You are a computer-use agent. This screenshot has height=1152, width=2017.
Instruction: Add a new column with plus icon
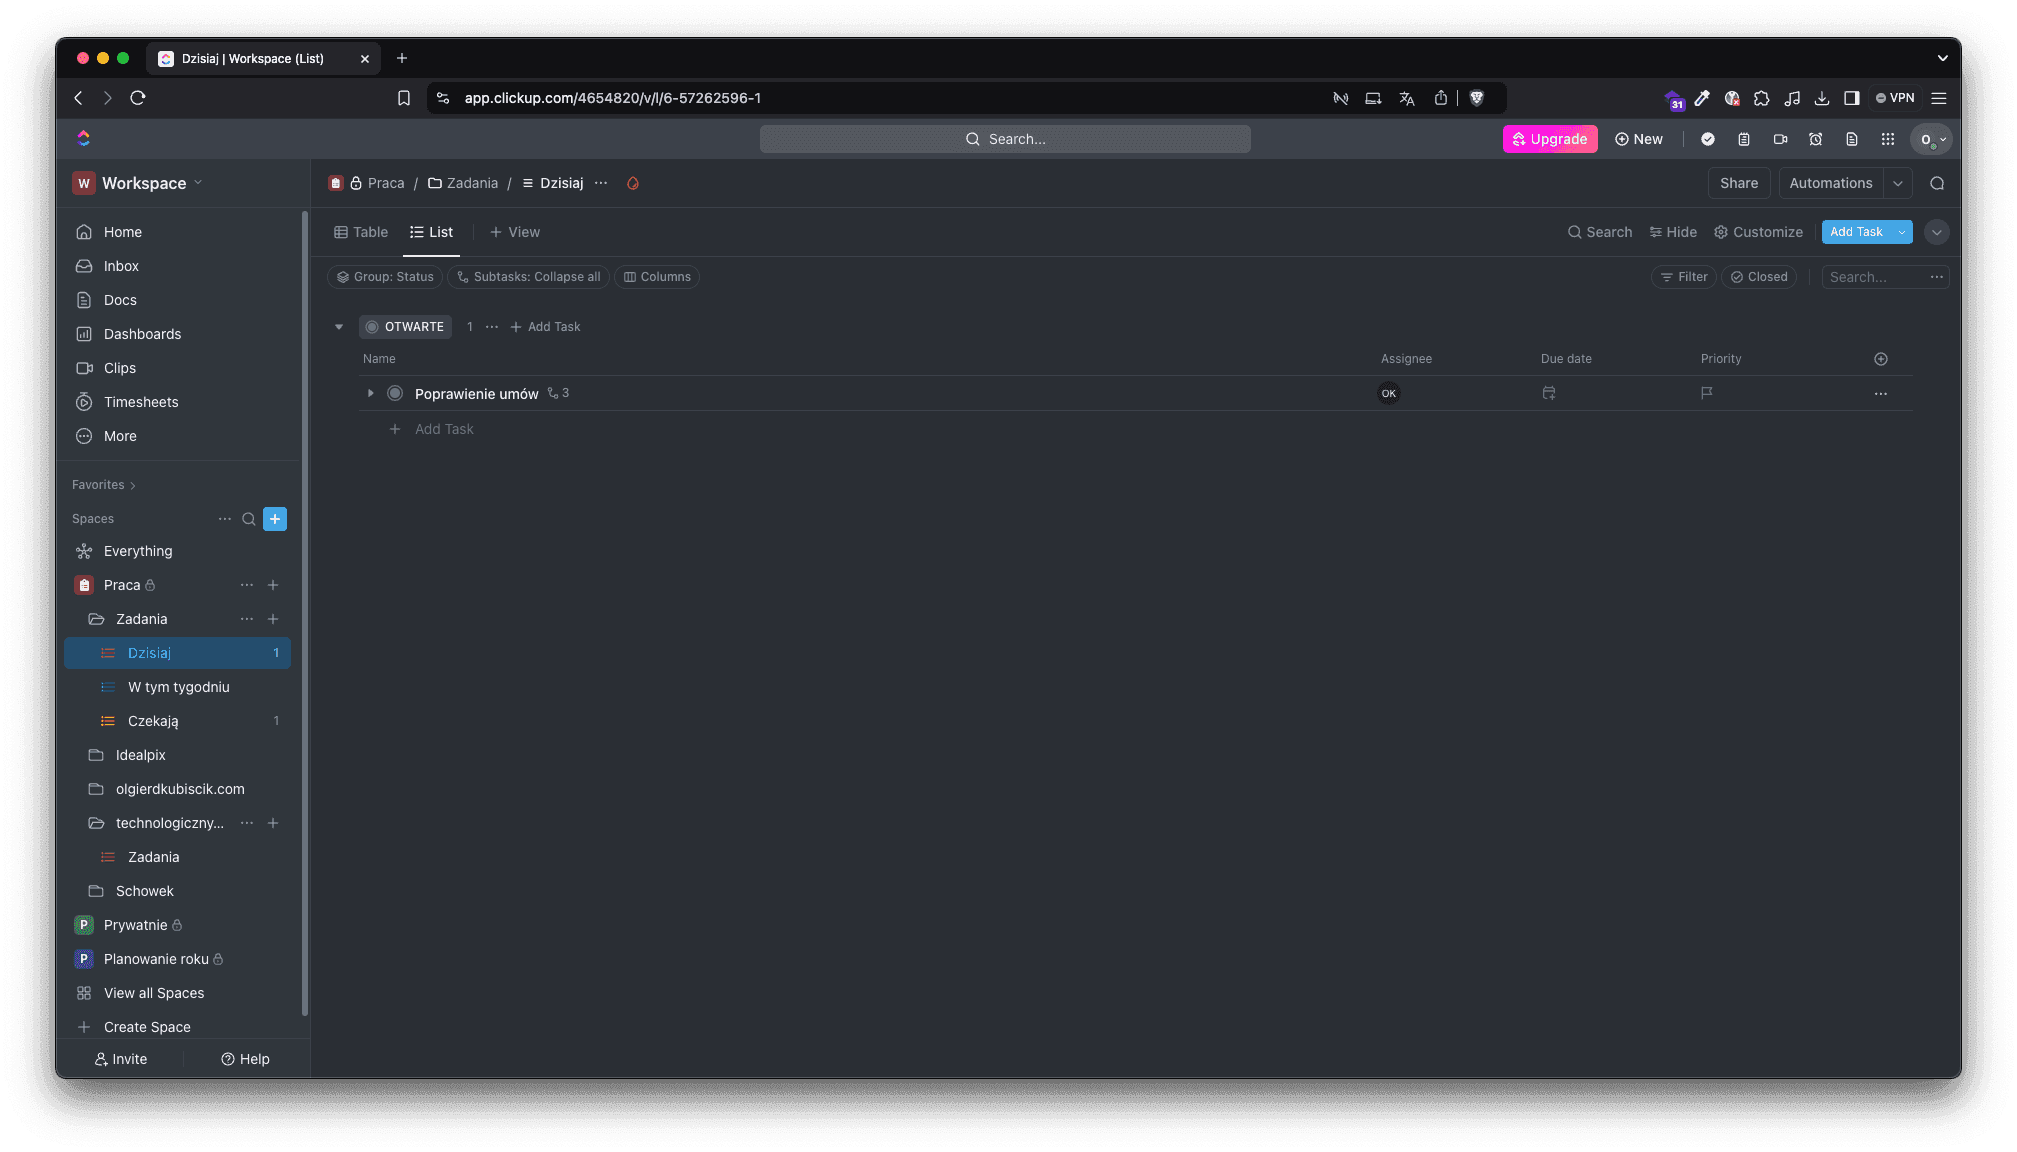[x=1880, y=359]
